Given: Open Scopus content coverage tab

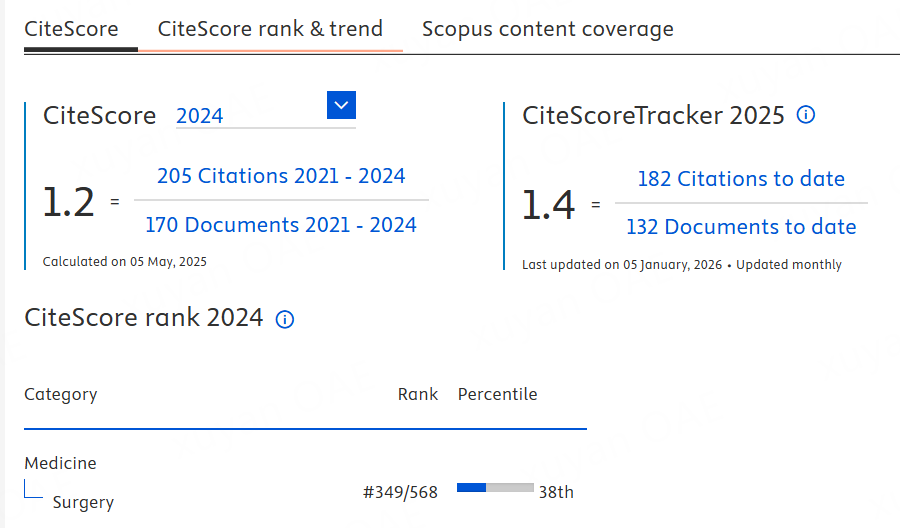Looking at the screenshot, I should pyautogui.click(x=547, y=29).
